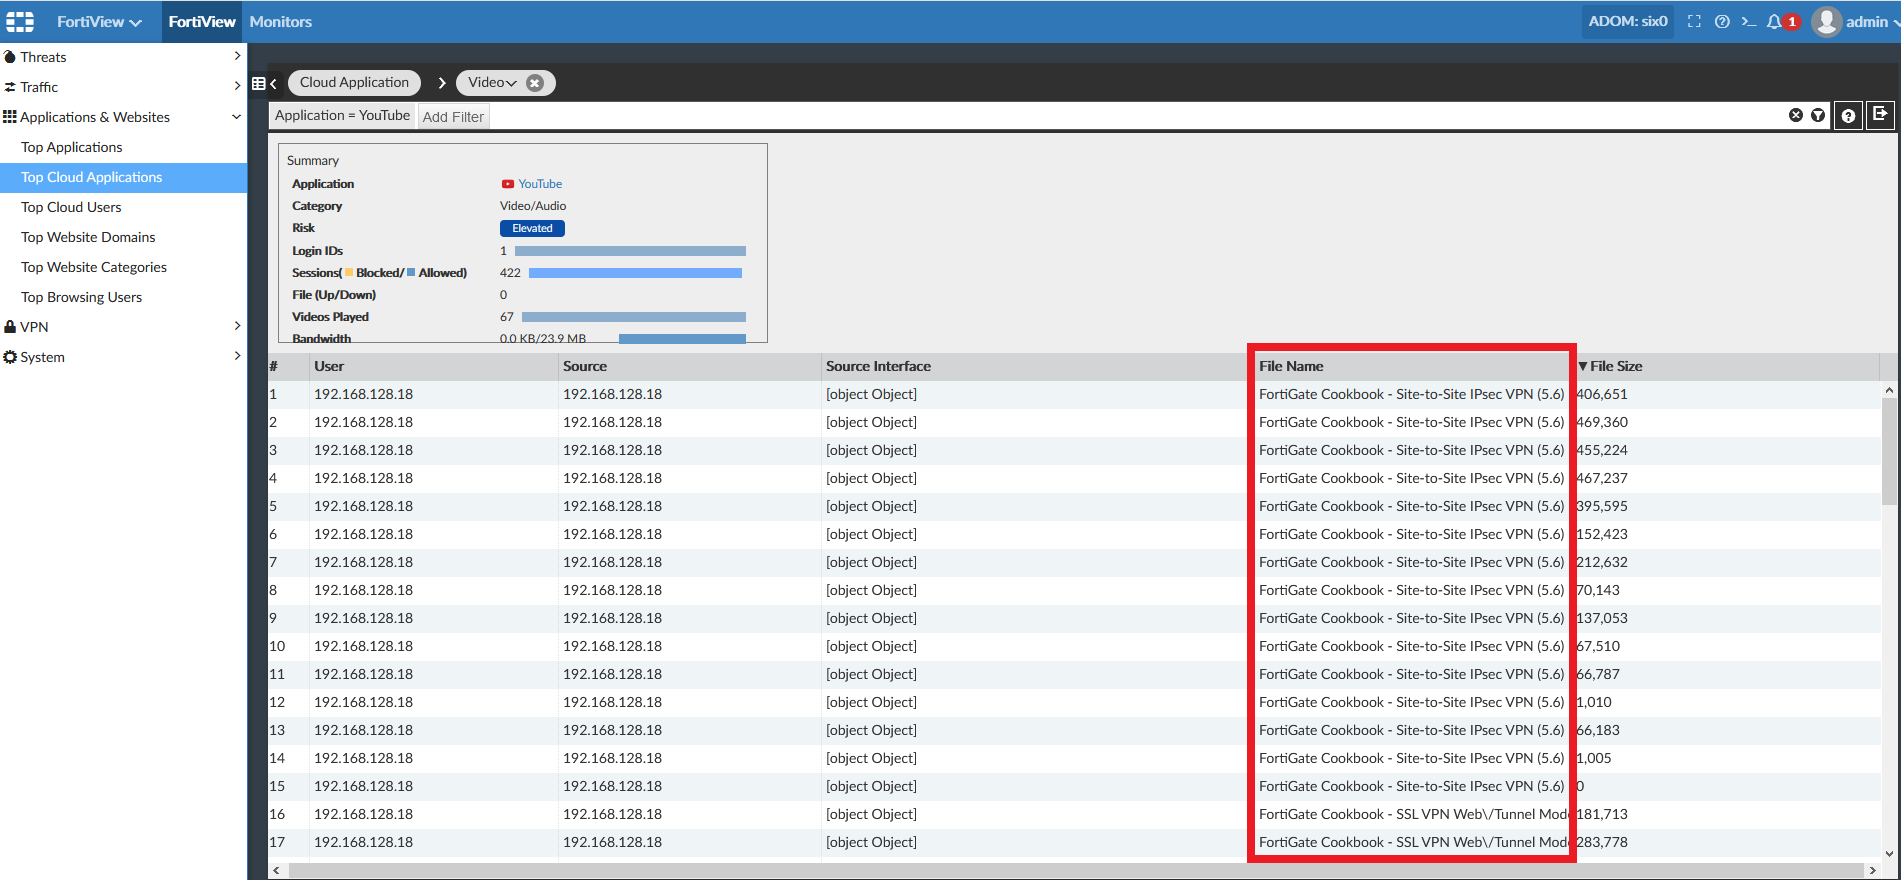Expand the Traffic menu chevron

click(x=237, y=86)
